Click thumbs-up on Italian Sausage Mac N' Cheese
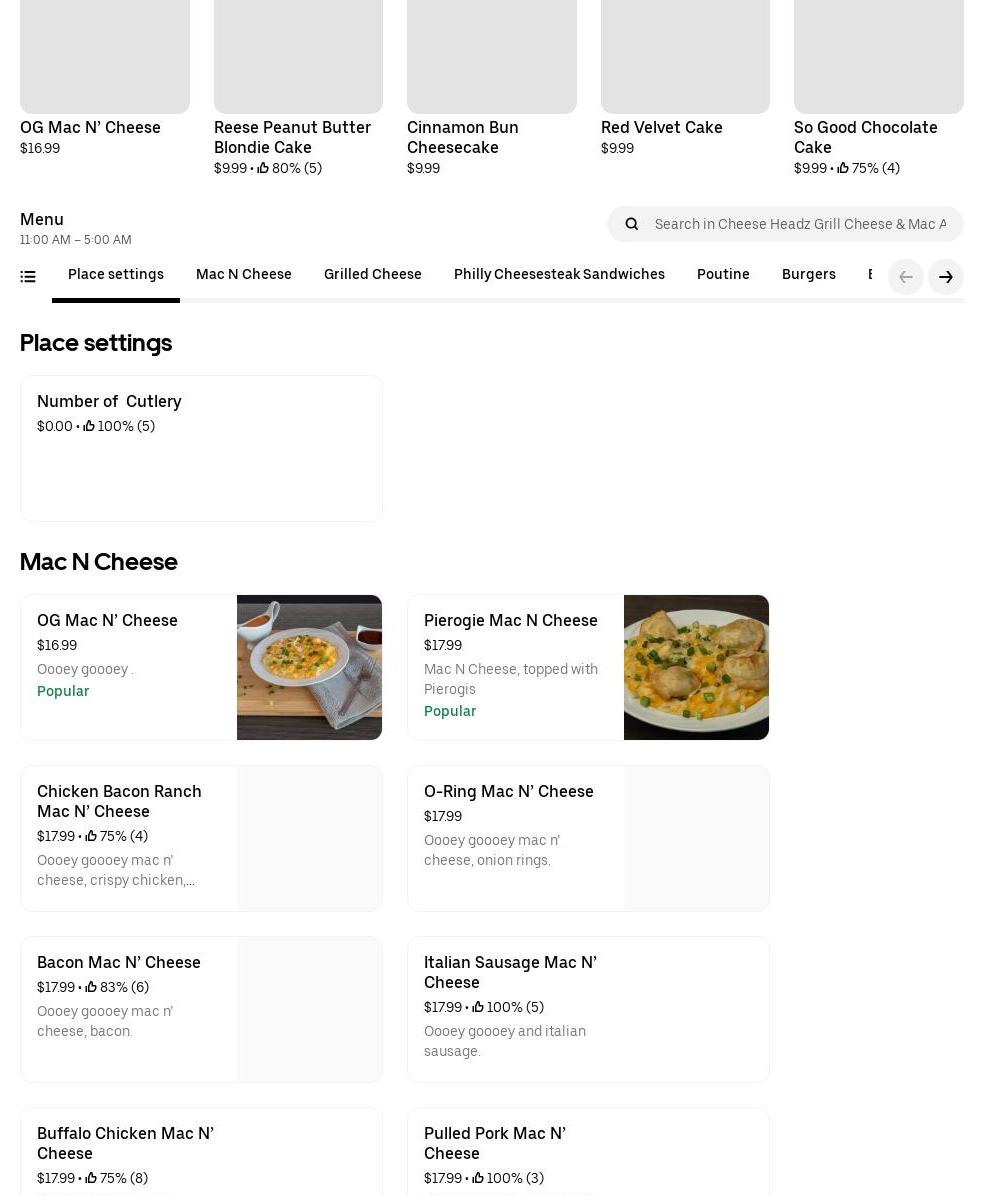The height and width of the screenshot is (1196, 984). click(x=478, y=1007)
